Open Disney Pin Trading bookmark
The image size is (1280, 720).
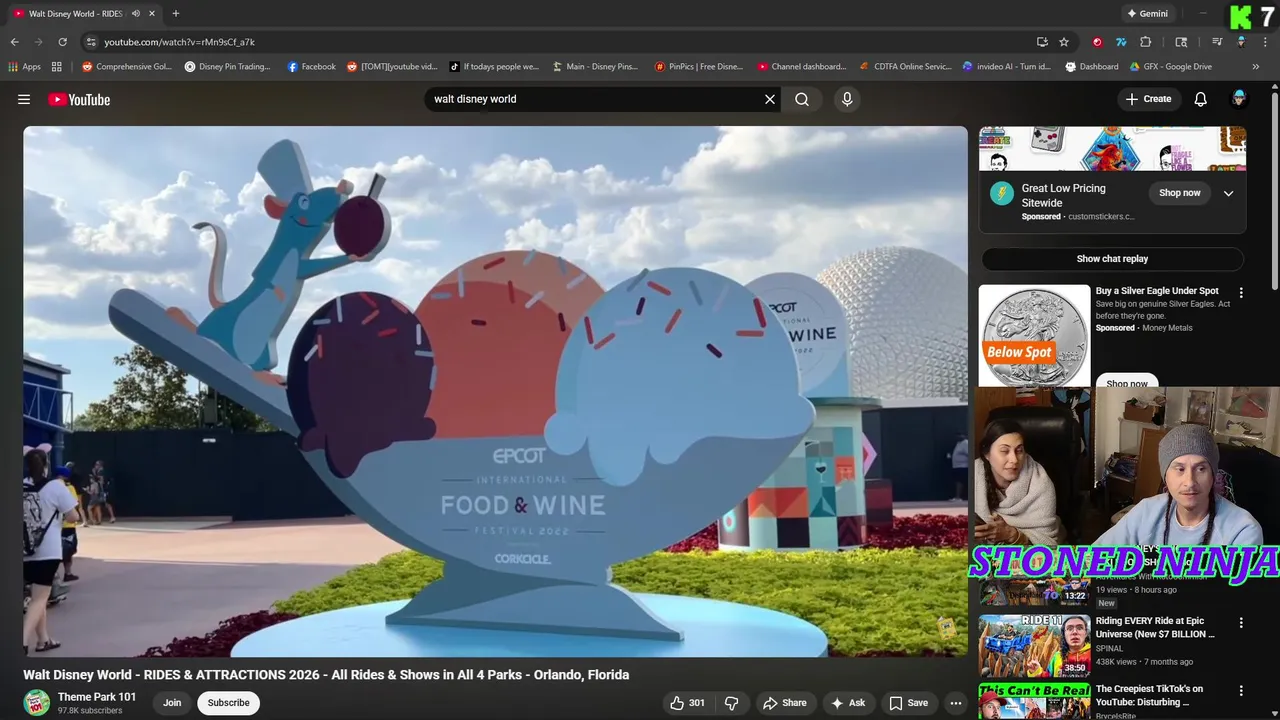coord(227,67)
